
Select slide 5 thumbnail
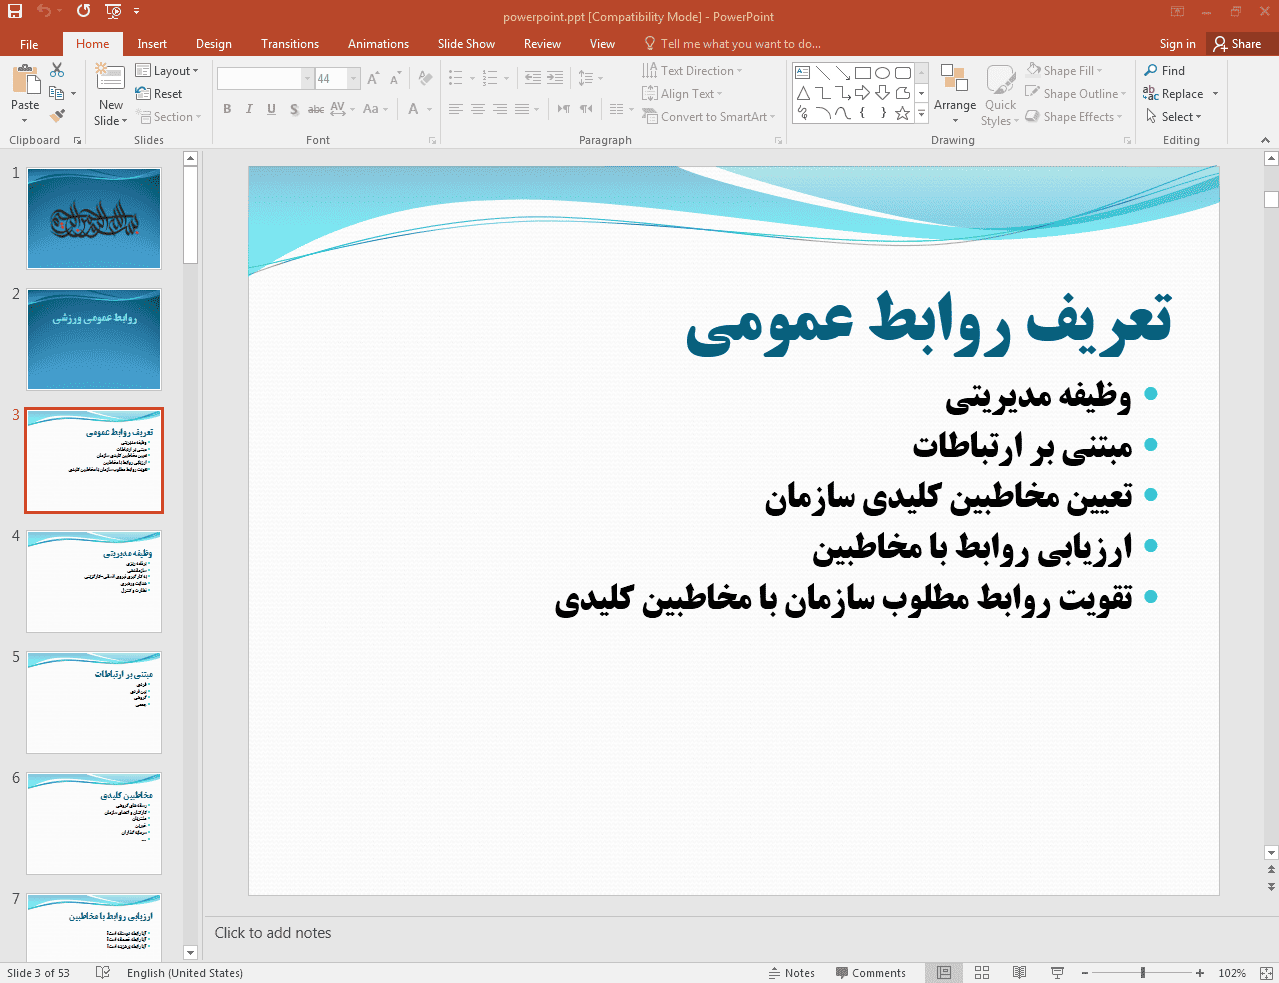[x=94, y=702]
